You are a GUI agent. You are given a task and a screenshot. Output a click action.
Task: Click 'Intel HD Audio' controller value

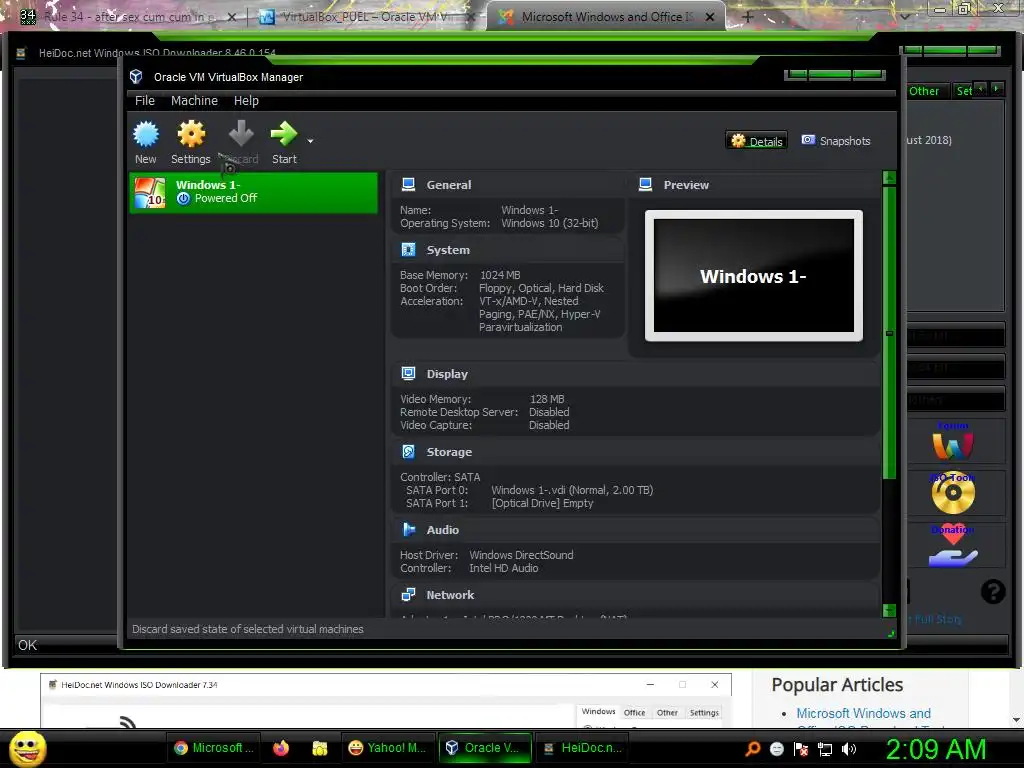pos(504,568)
